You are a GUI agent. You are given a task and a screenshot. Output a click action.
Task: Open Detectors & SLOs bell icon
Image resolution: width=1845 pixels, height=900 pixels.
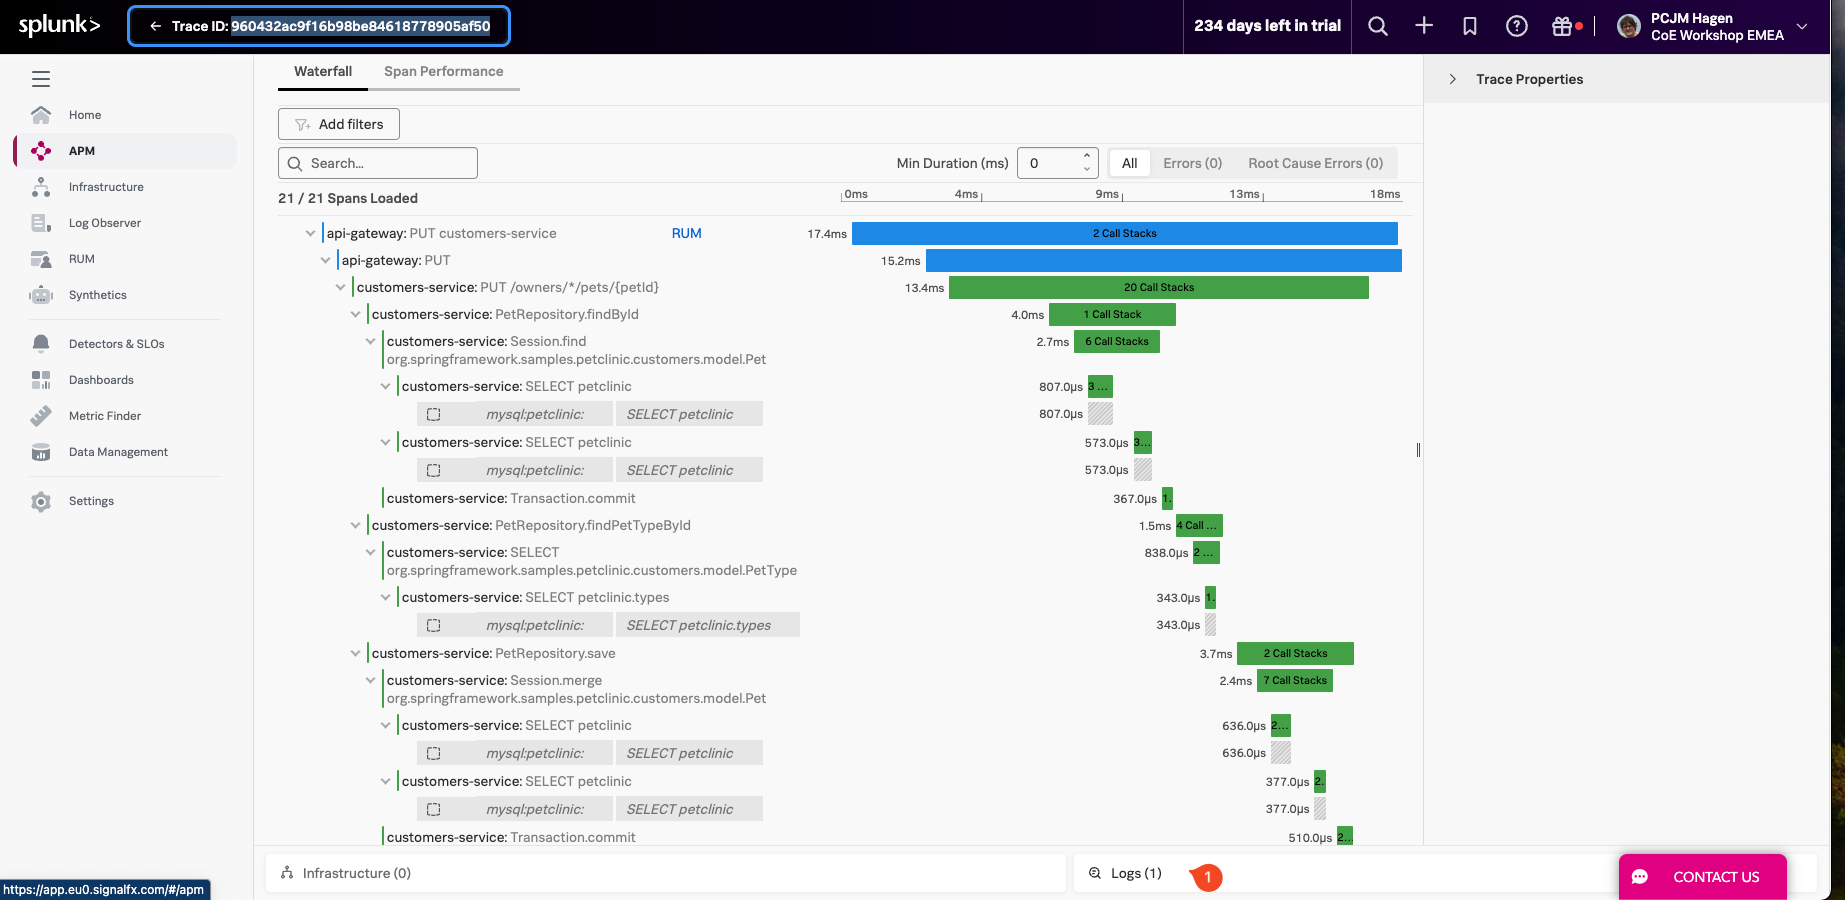click(x=41, y=344)
